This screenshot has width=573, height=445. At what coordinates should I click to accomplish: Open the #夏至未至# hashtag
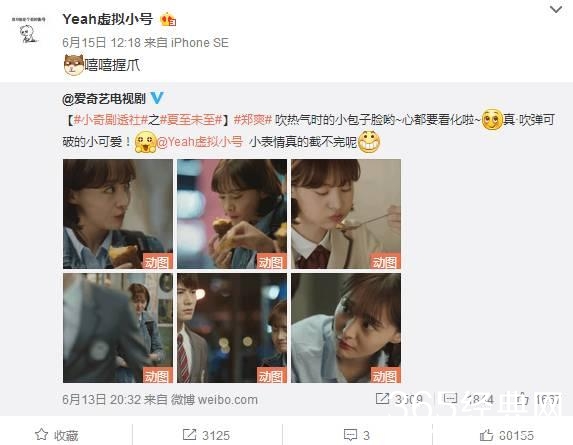click(x=191, y=119)
